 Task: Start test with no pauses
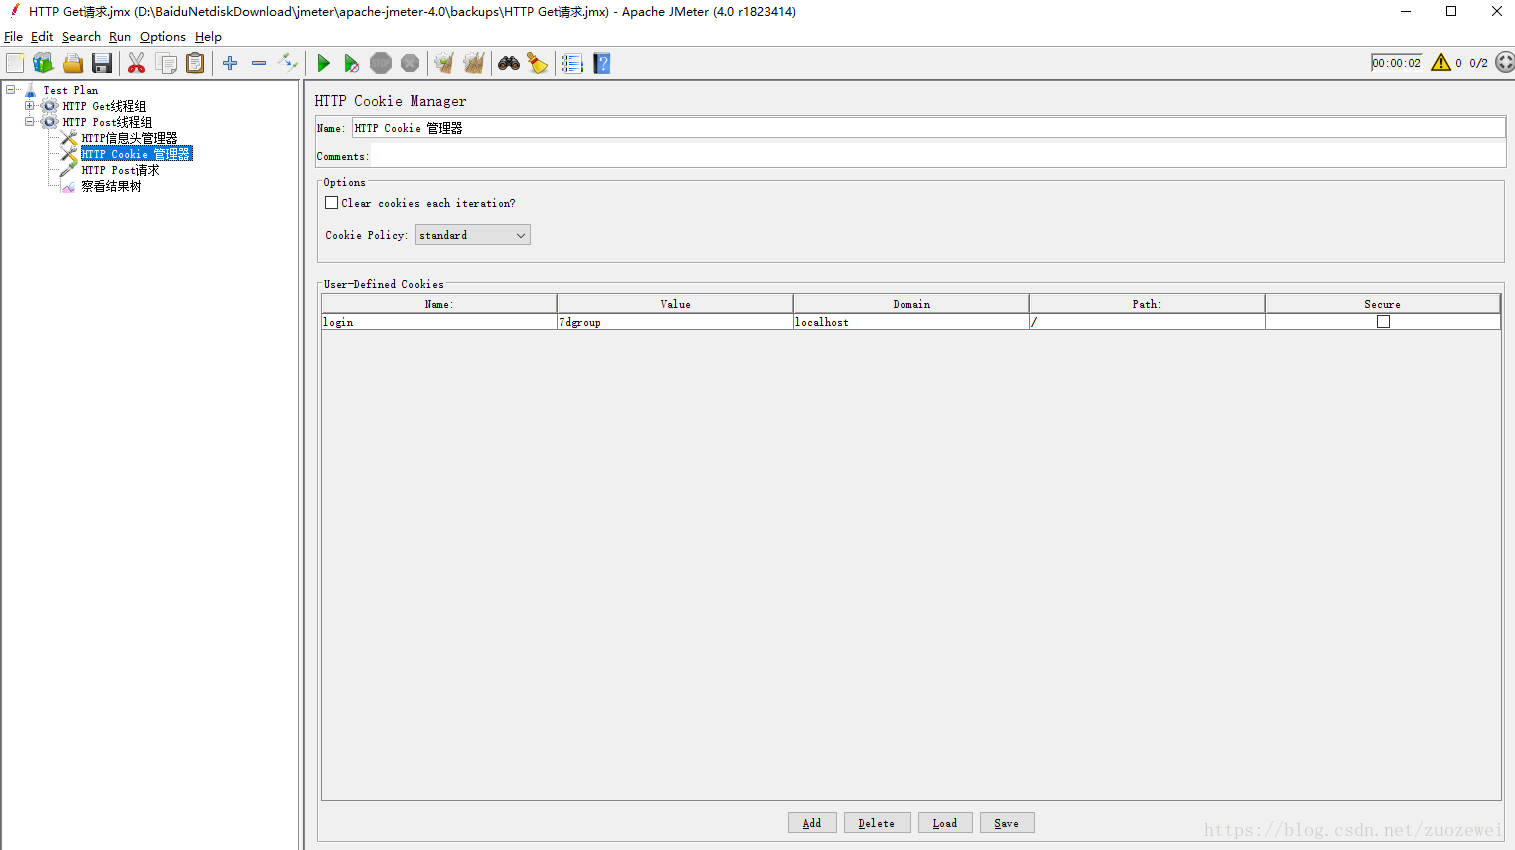[352, 63]
